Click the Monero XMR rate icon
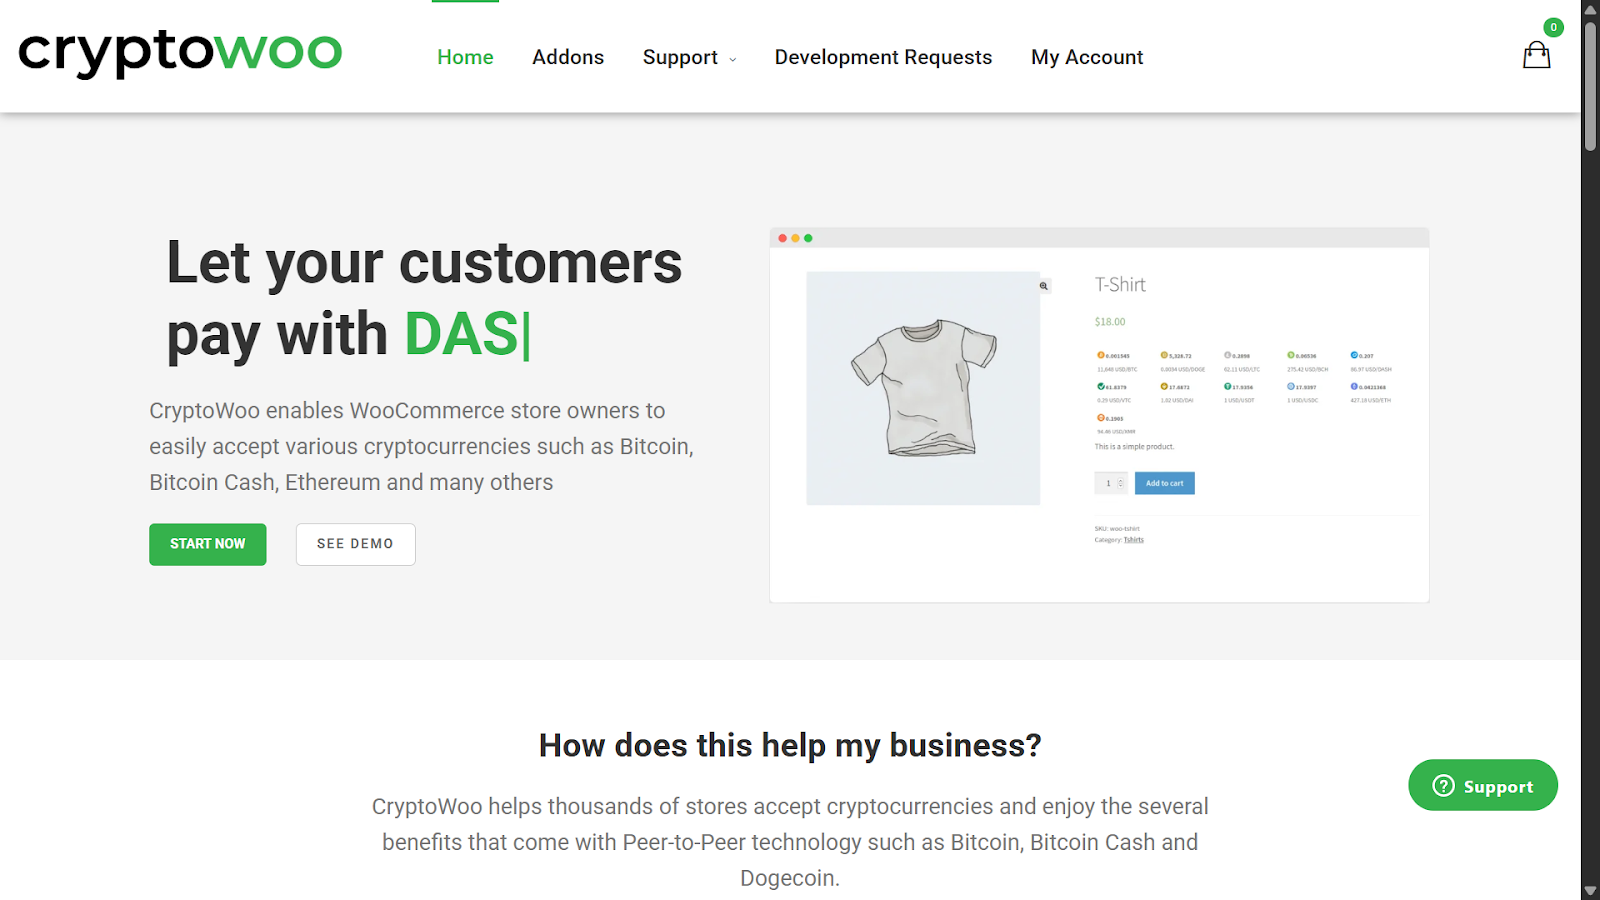 [1100, 417]
